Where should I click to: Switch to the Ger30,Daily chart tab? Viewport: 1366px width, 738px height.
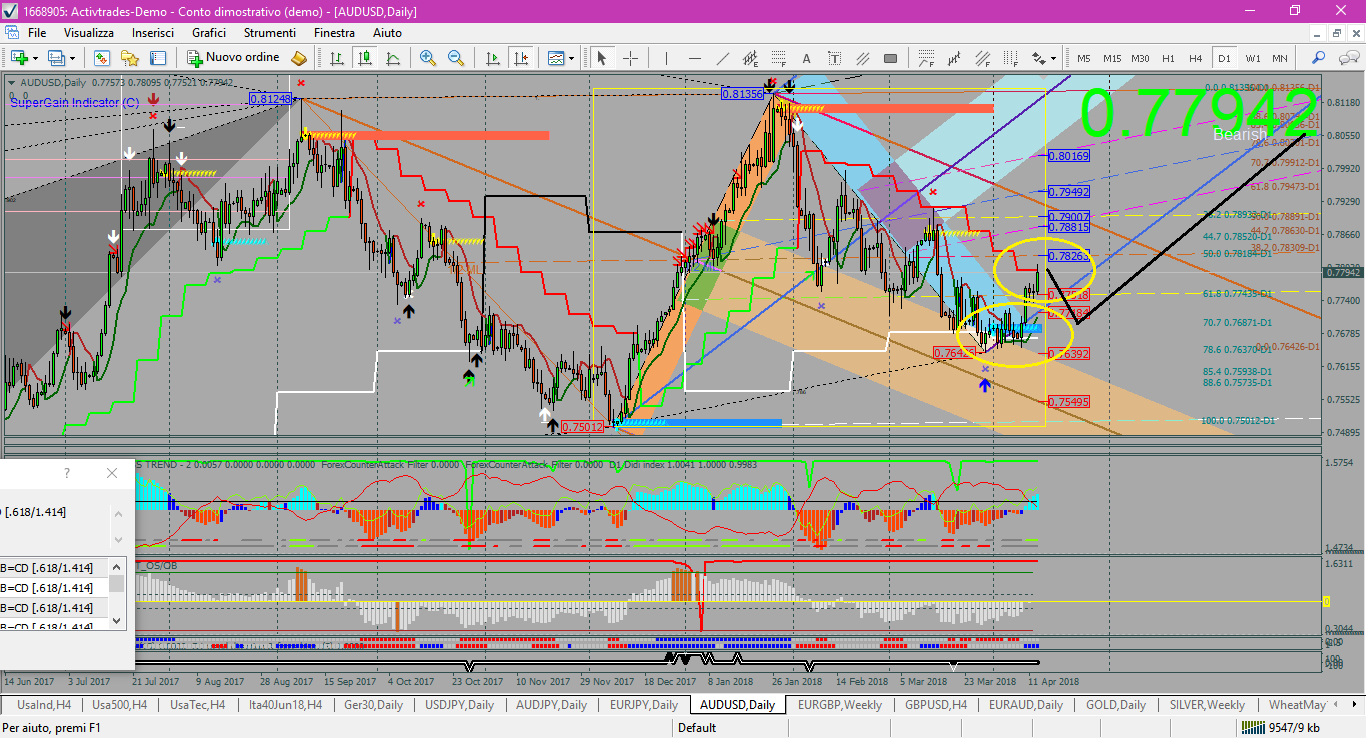373,705
